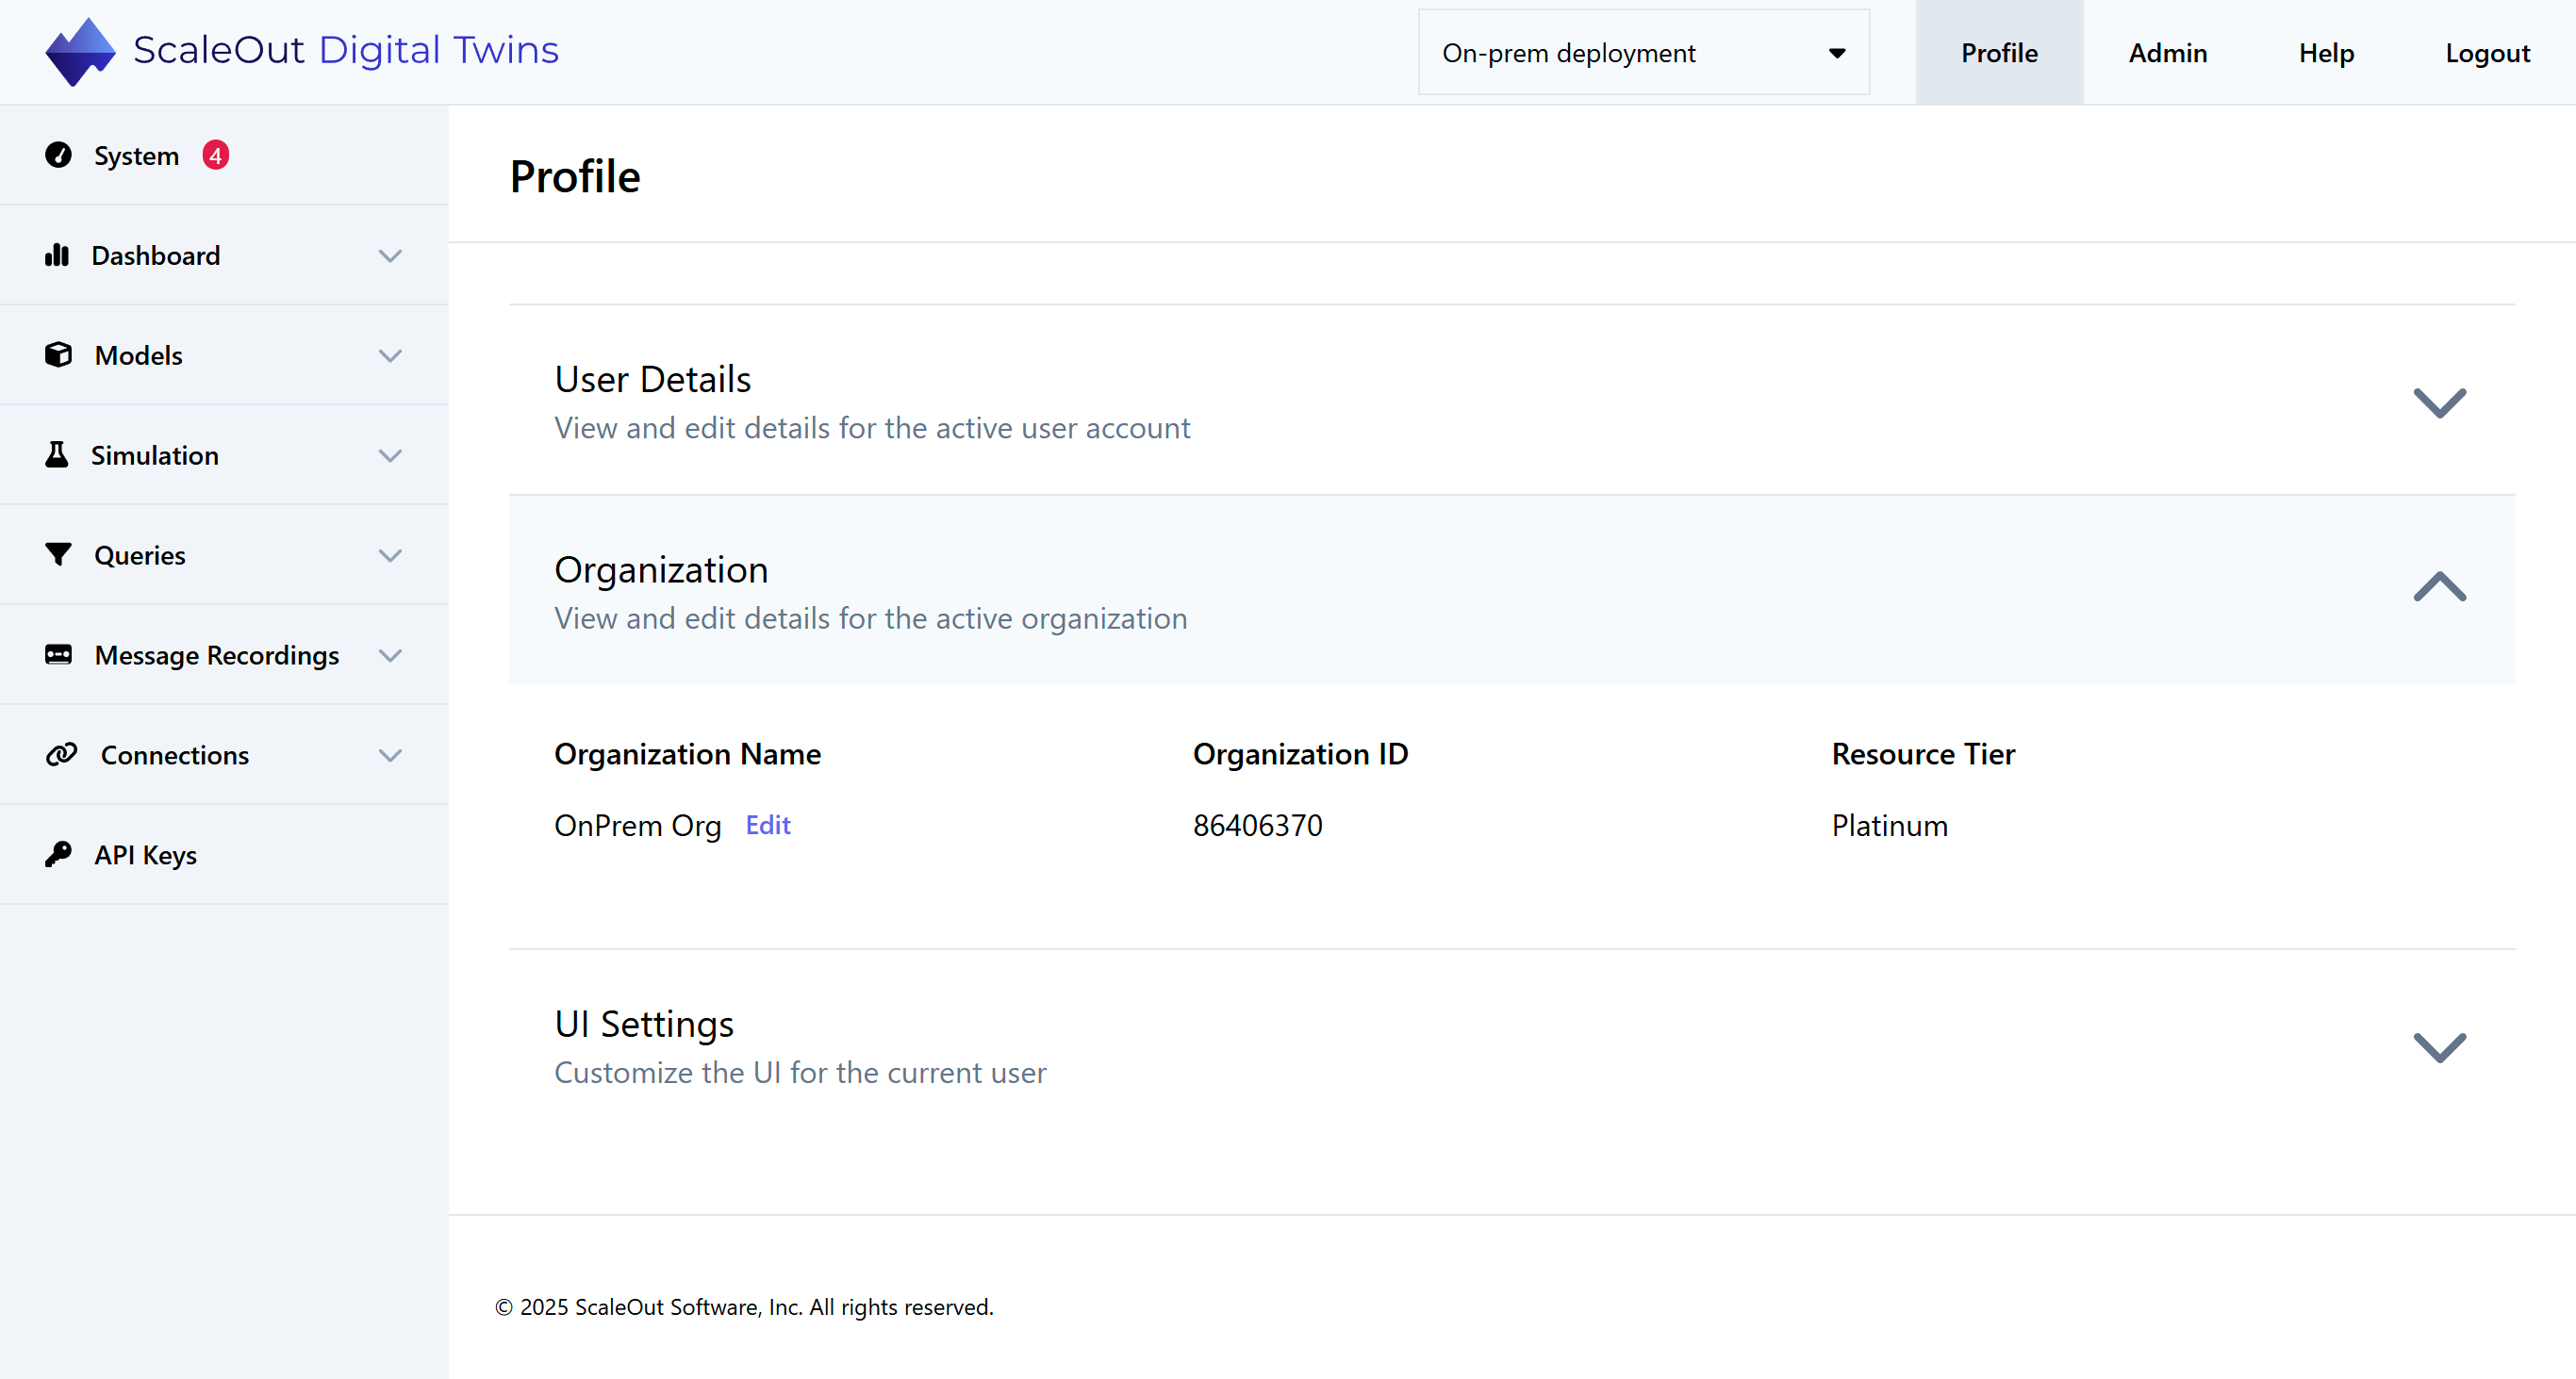Click the Organization Name column label
The height and width of the screenshot is (1379, 2576).
point(688,754)
